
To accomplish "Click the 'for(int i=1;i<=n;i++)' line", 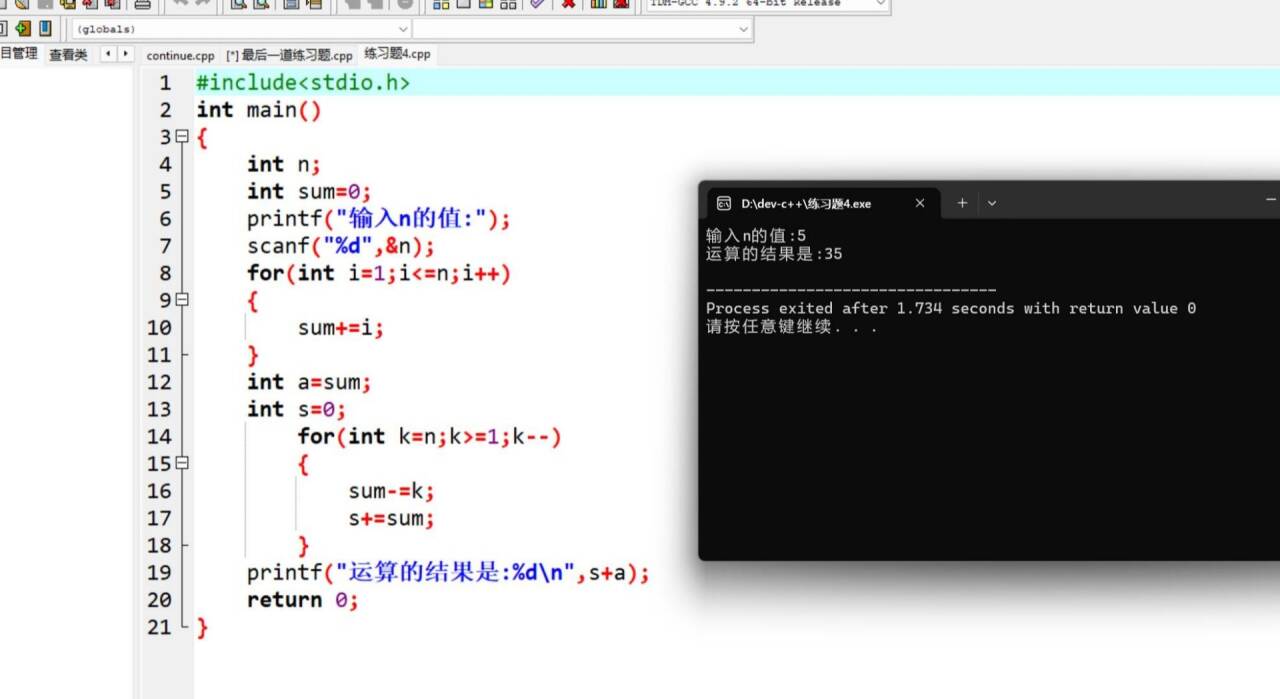I will click(379, 273).
